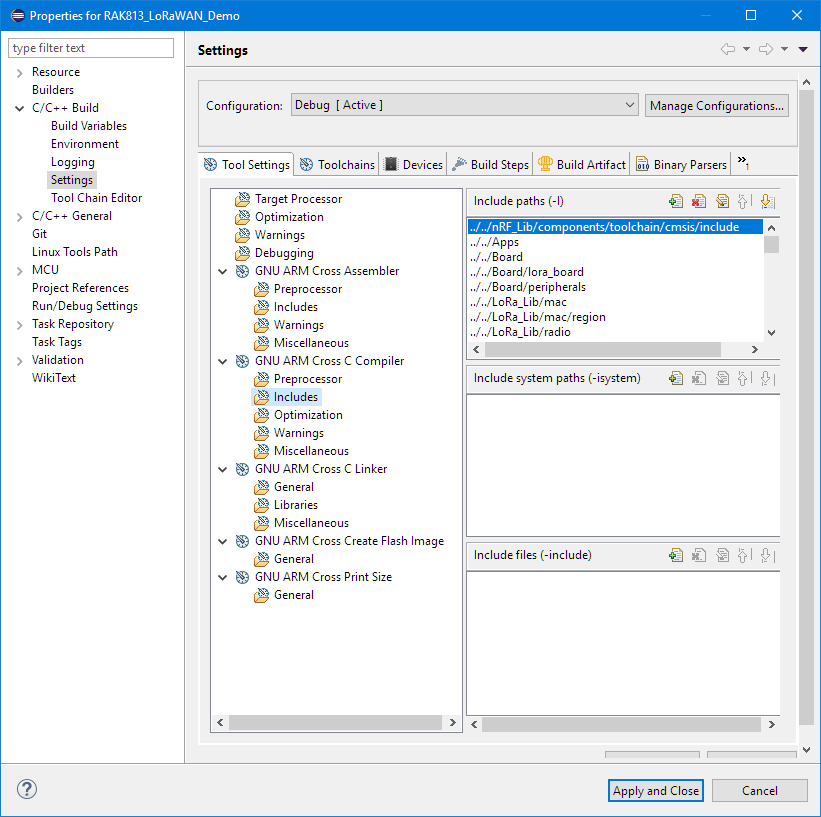Collapse GNU ARM Cross C Compiler node
This screenshot has width=821, height=817.
pos(222,361)
